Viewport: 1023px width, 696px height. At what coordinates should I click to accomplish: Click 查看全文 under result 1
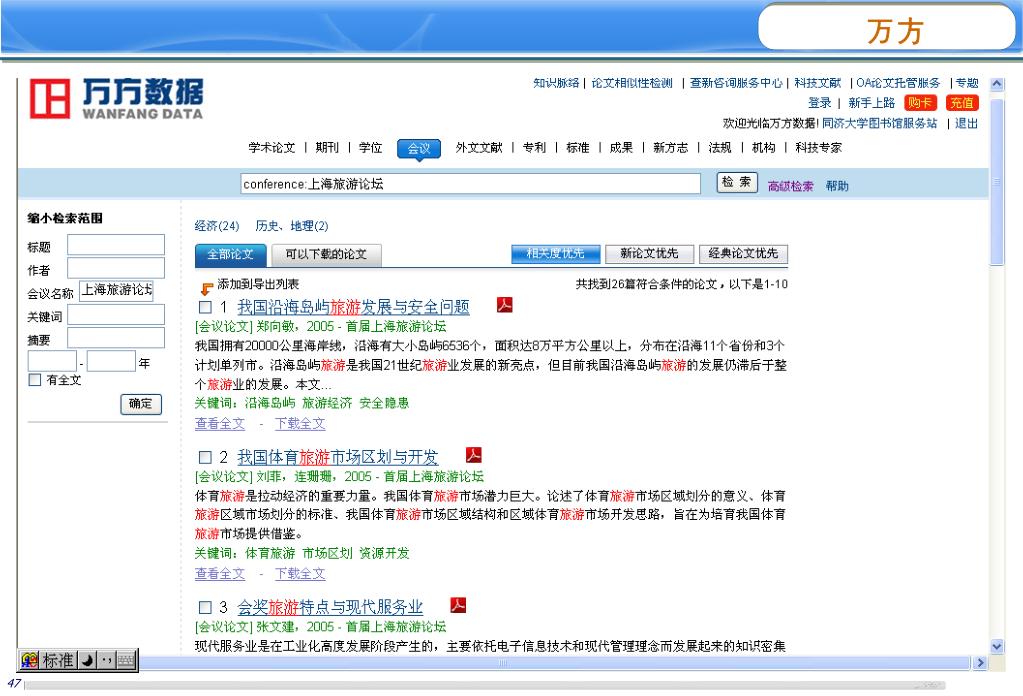[220, 423]
